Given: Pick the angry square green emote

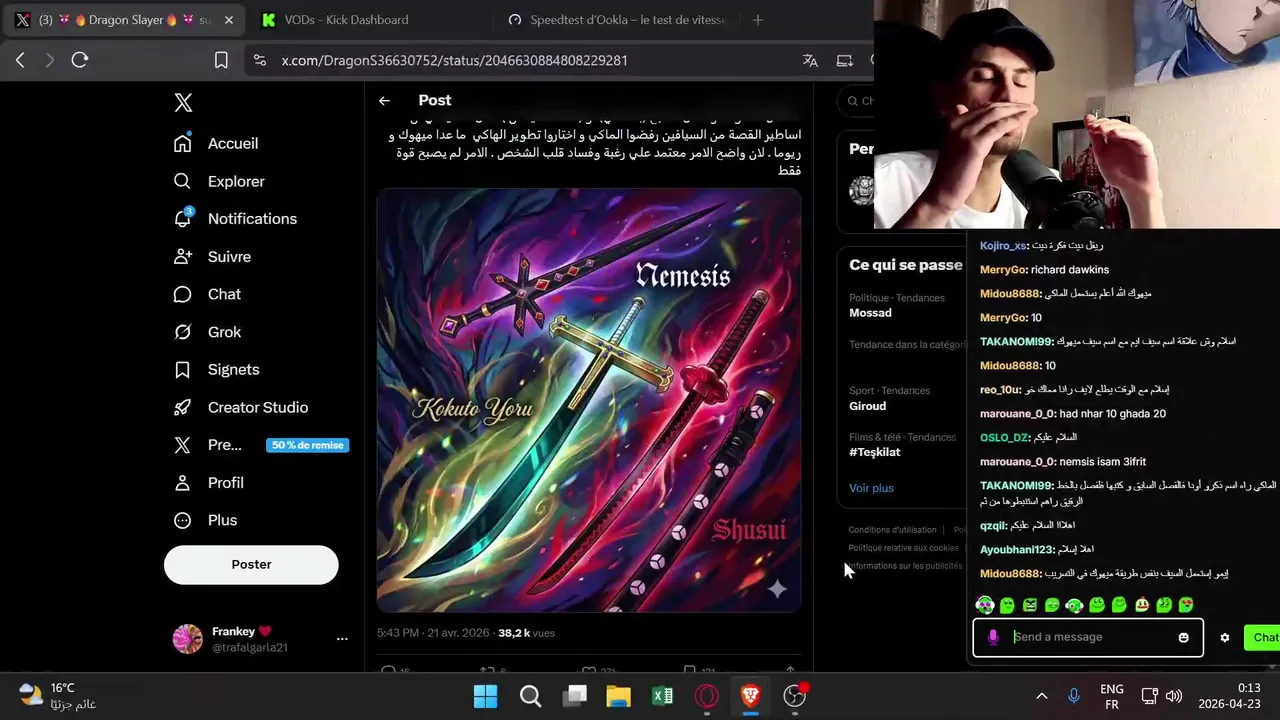Looking at the screenshot, I should point(1029,605).
